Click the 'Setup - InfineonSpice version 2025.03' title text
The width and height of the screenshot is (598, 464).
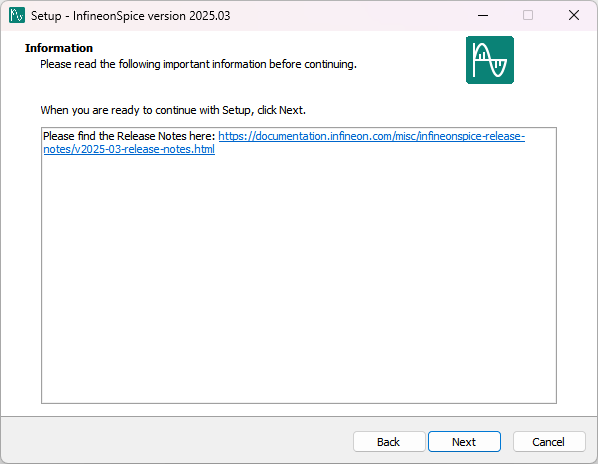pos(130,16)
